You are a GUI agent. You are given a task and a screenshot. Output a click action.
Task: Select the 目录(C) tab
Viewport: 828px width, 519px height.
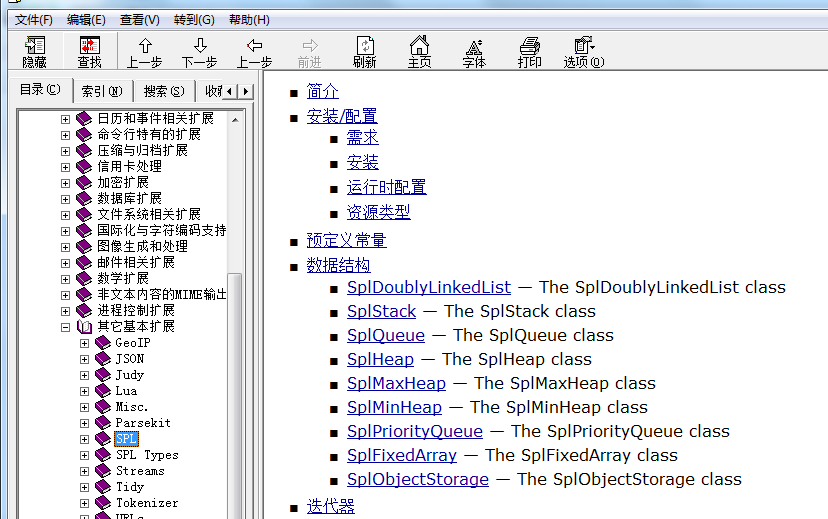[x=40, y=90]
